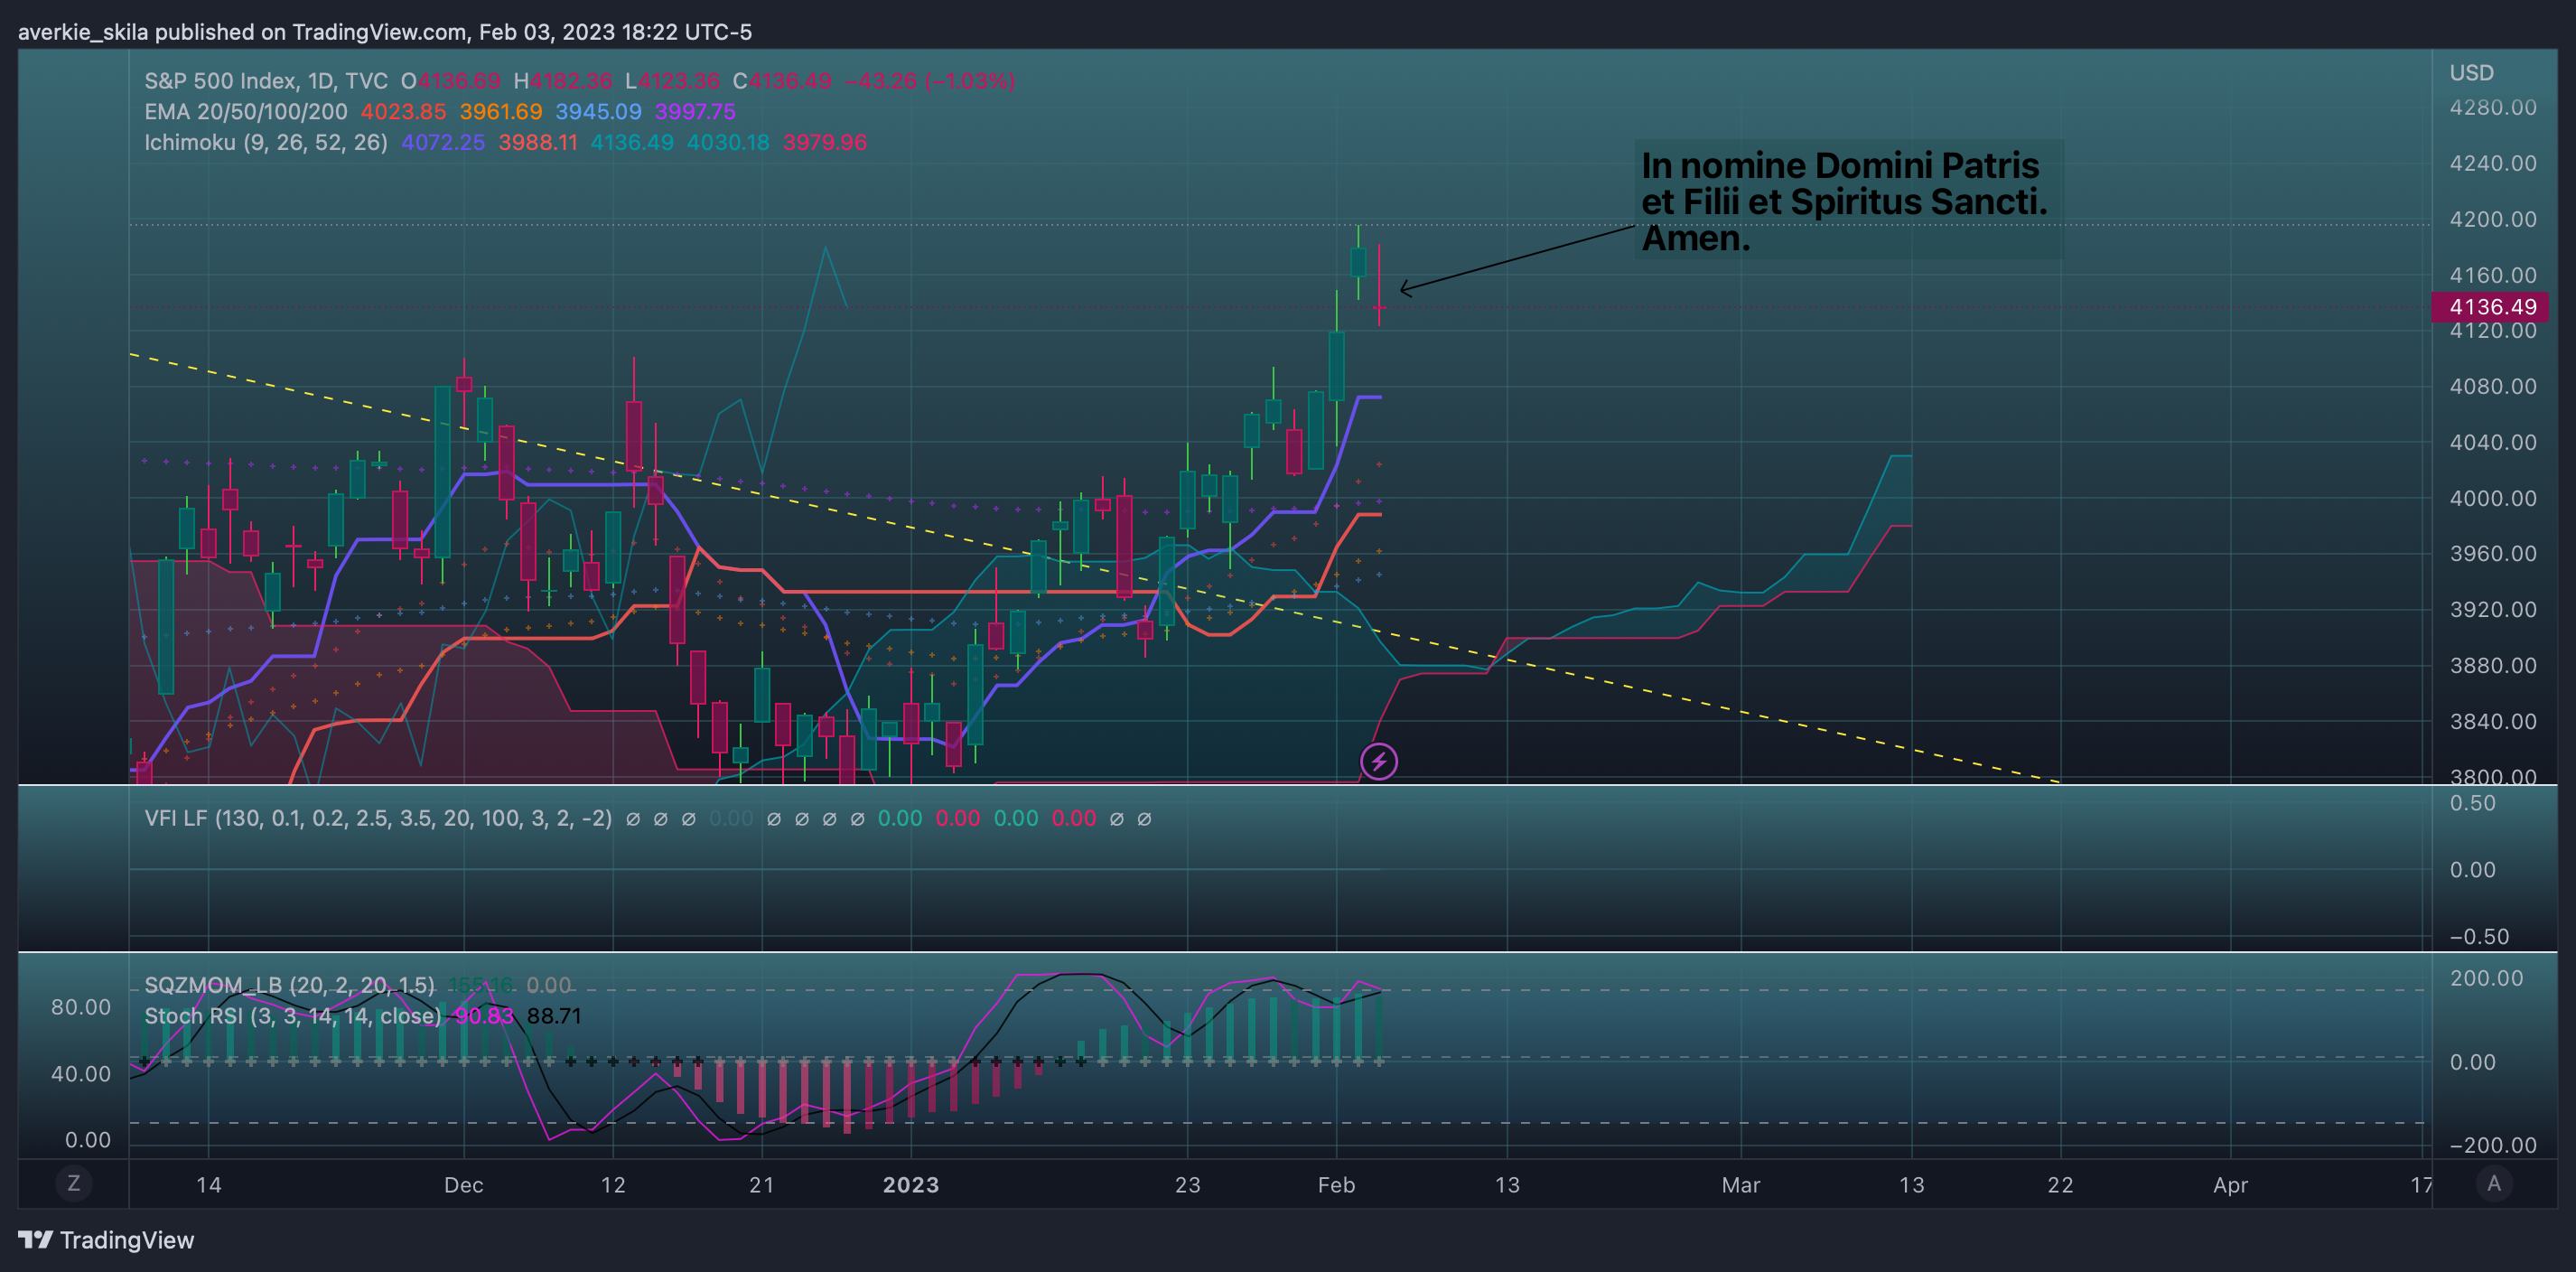Click the Dec label on time axis
Image resolution: width=2576 pixels, height=1272 pixels.
coord(463,1185)
